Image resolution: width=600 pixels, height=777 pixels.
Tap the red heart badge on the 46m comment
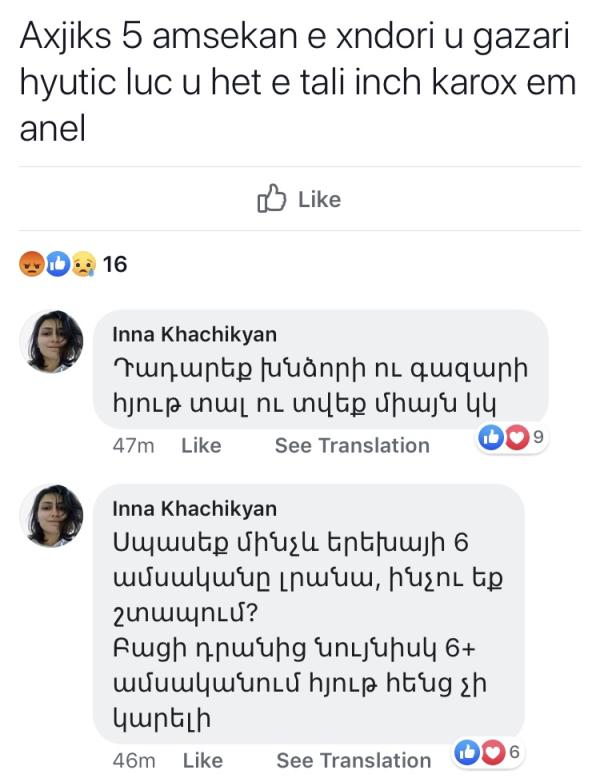pos(492,751)
